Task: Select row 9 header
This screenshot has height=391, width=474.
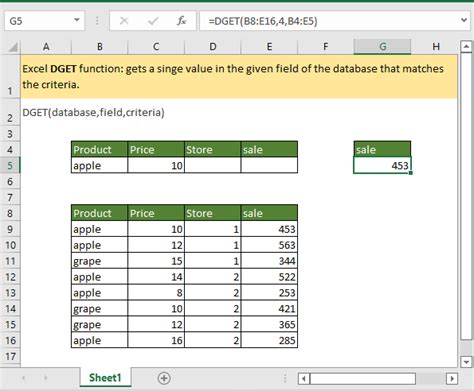Action: coord(10,229)
